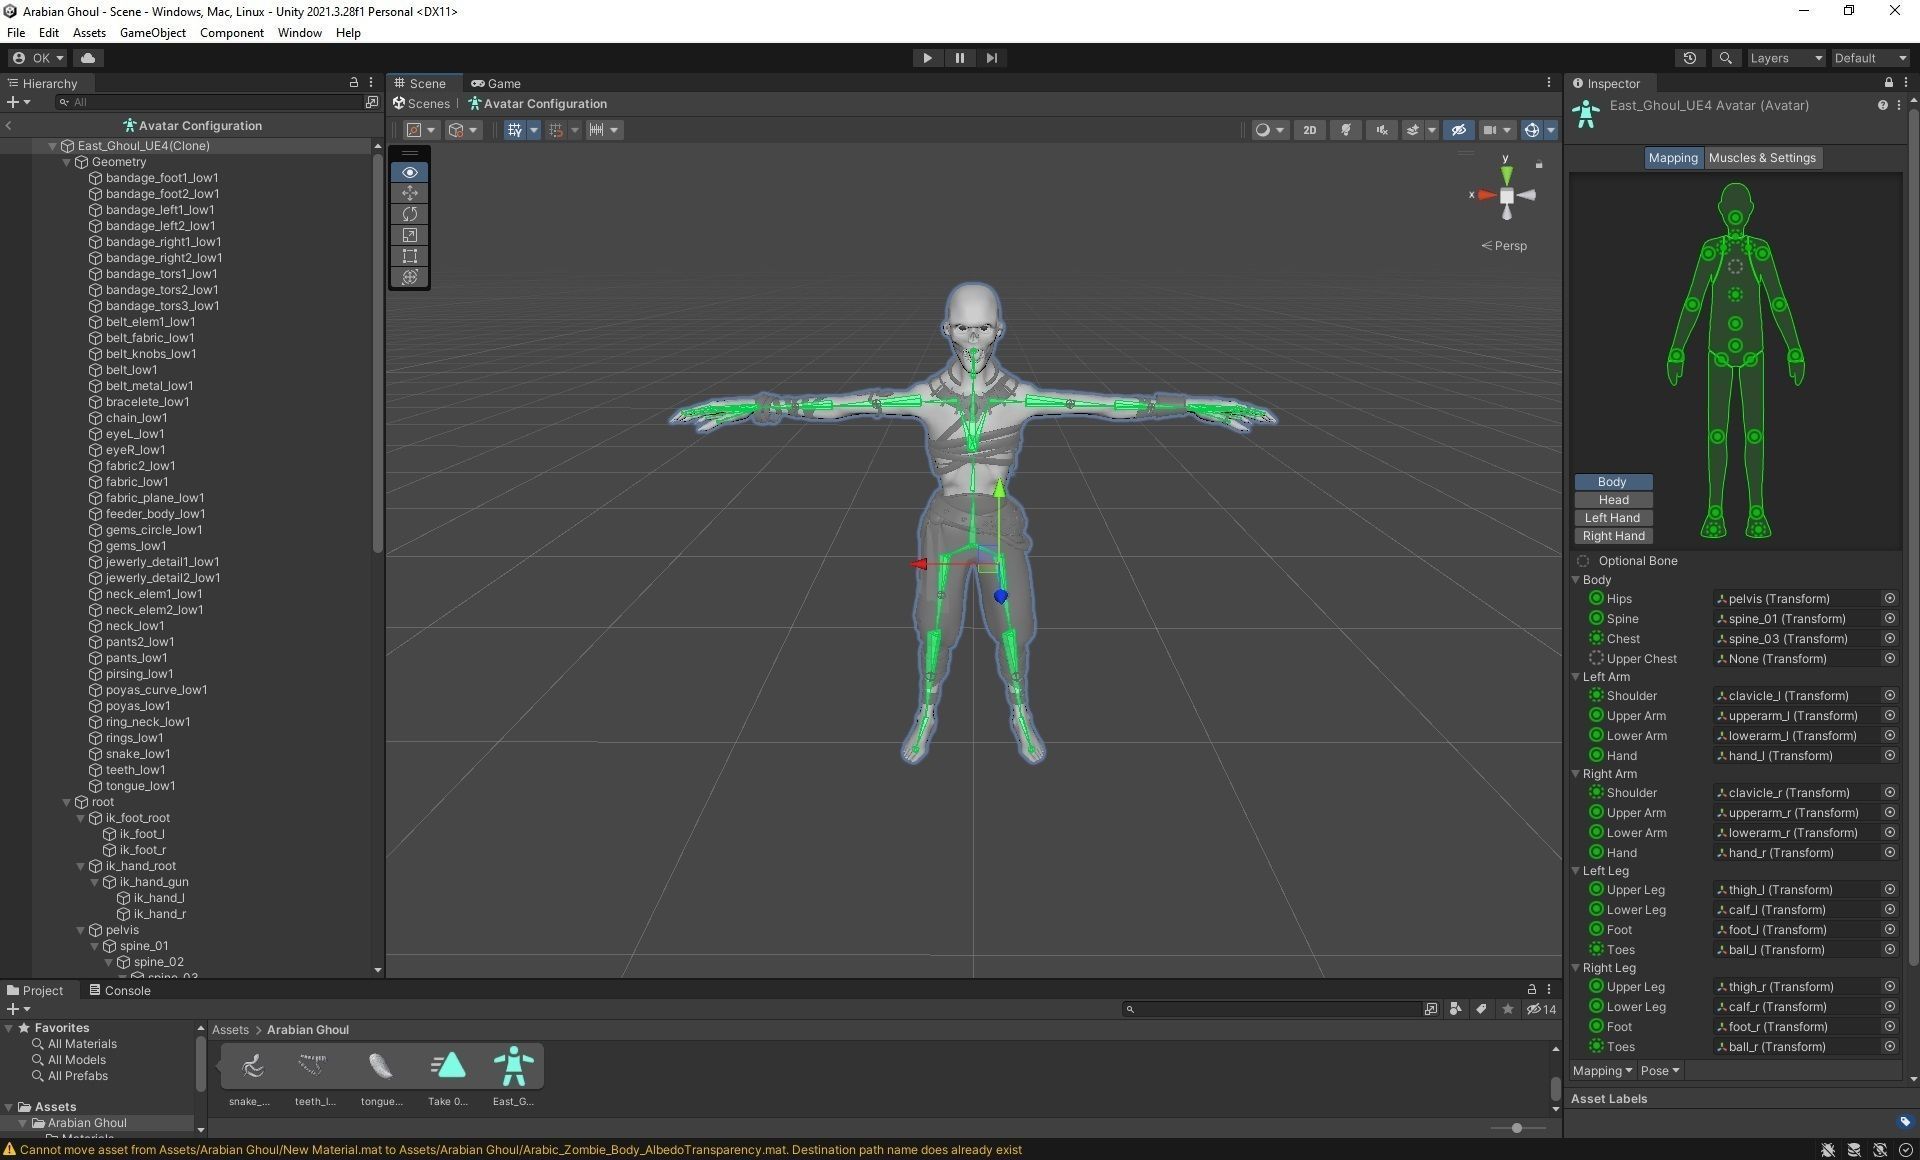Image resolution: width=1920 pixels, height=1160 pixels.
Task: Click the auto-generate lighting status icon
Action: (1880, 1150)
